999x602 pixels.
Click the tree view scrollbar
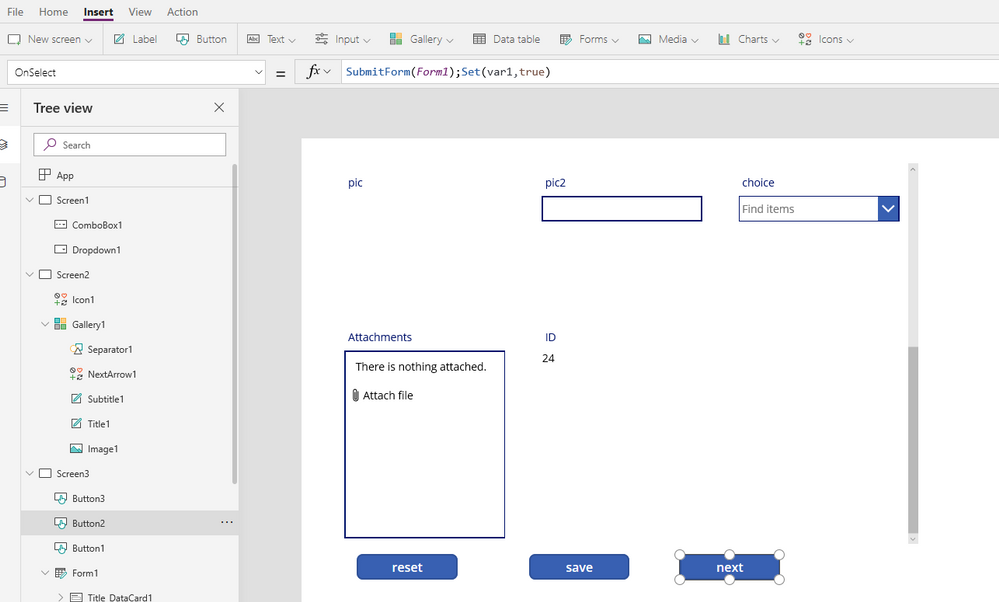(234, 324)
